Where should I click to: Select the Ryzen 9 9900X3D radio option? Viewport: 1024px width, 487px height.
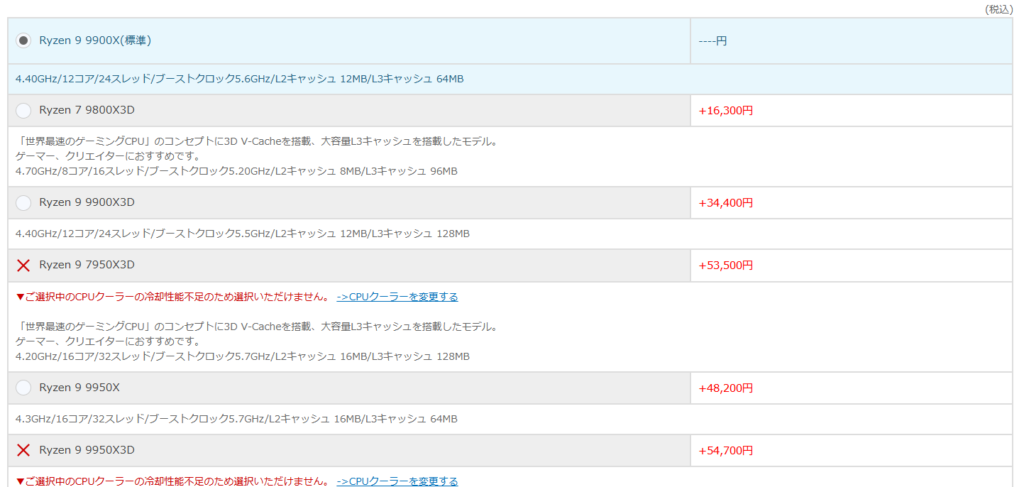click(24, 203)
